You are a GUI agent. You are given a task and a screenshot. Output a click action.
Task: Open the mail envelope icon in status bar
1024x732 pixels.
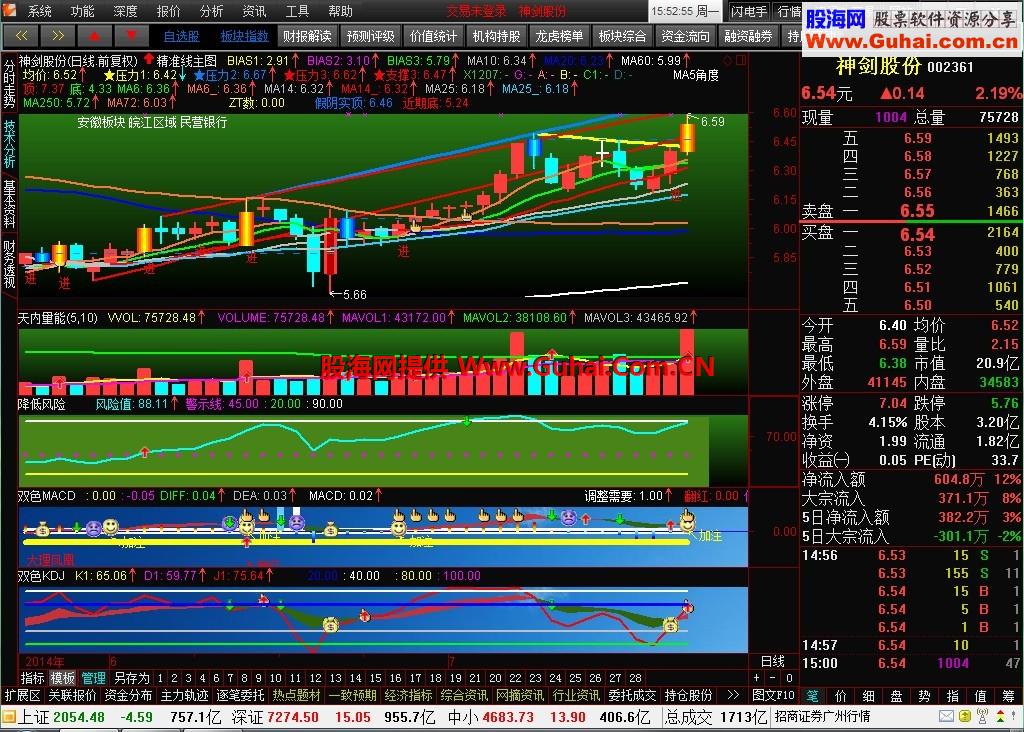tap(946, 716)
